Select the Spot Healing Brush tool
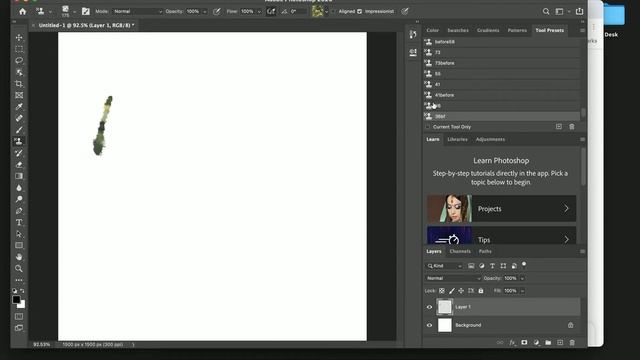The height and width of the screenshot is (360, 640). [x=19, y=118]
